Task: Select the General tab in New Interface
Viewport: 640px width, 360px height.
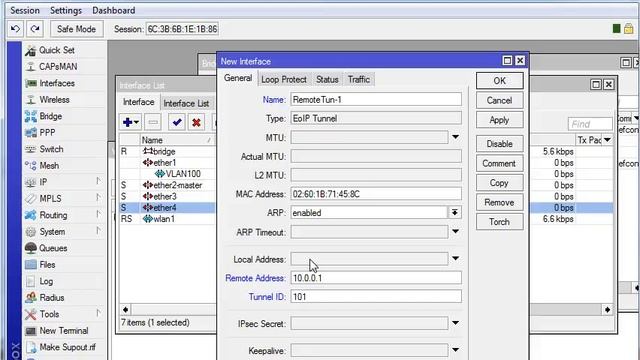Action: click(238, 78)
